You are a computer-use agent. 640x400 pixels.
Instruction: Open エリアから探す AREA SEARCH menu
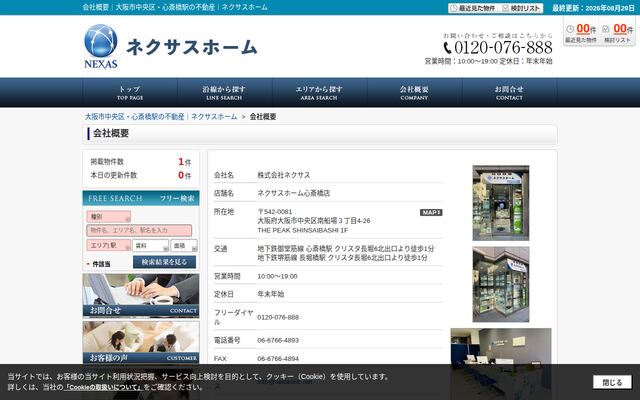point(319,93)
